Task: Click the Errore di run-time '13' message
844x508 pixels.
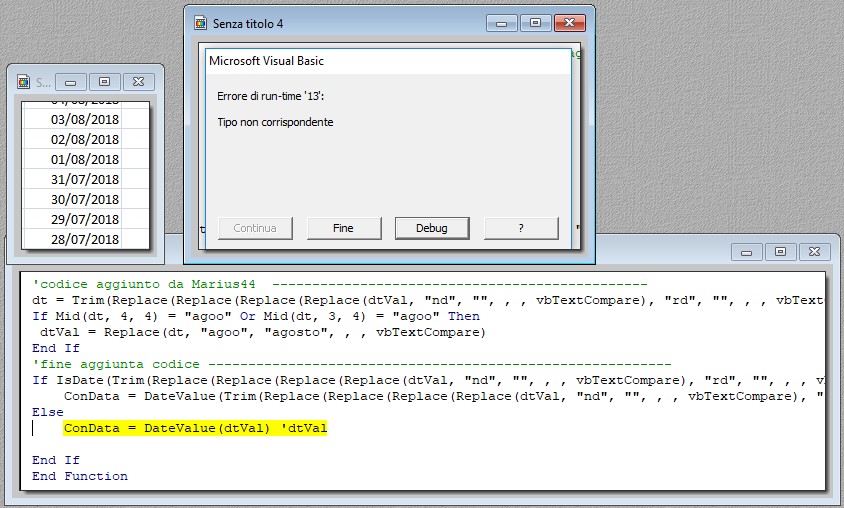Action: pyautogui.click(x=271, y=96)
